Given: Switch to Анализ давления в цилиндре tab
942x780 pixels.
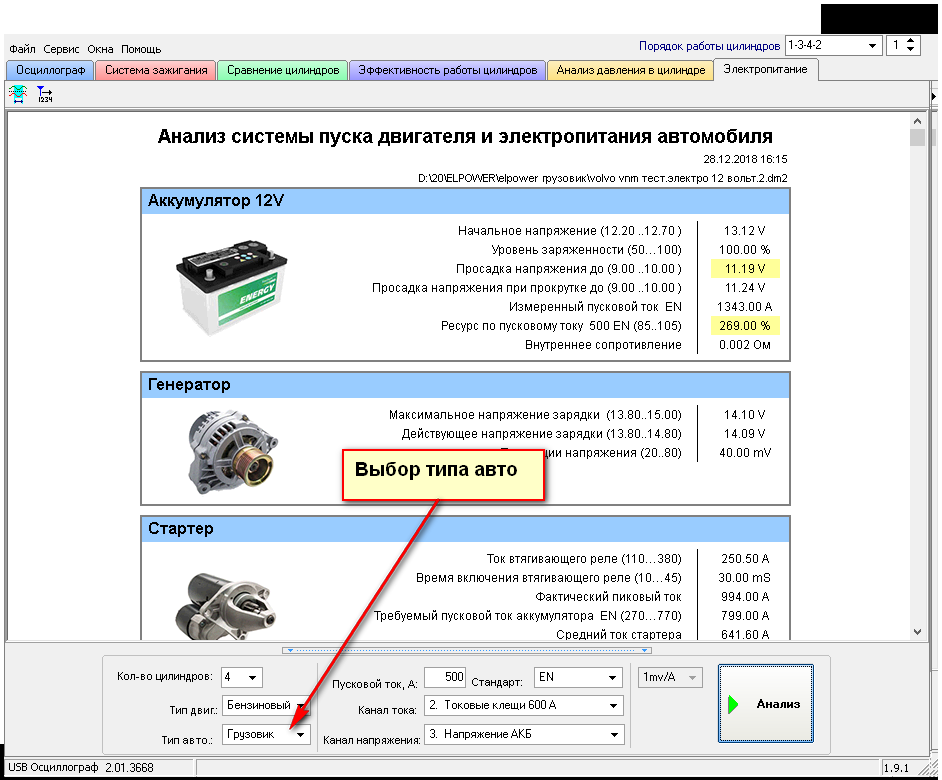Looking at the screenshot, I should click(x=631, y=70).
